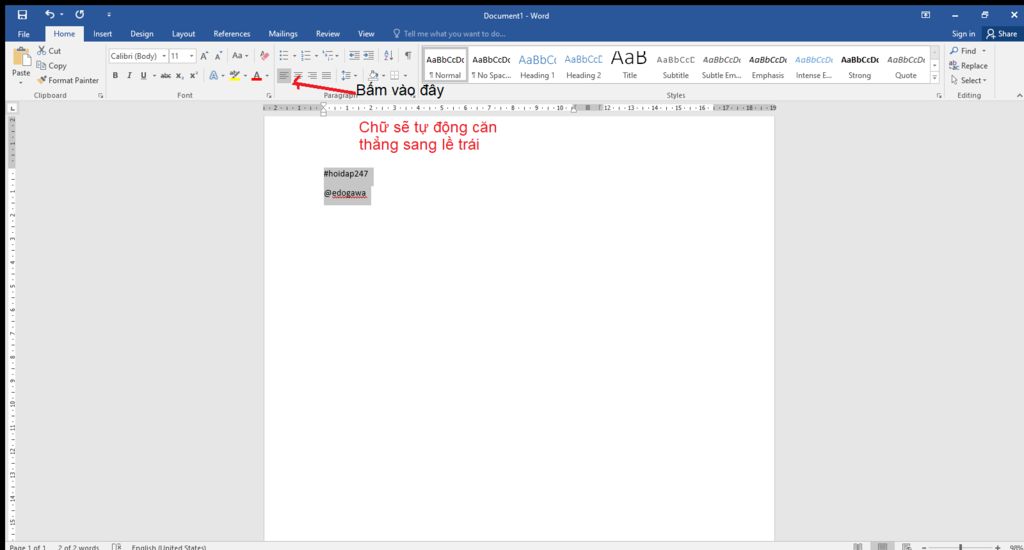Apply the Heading 1 style
This screenshot has width=1024, height=550.
click(537, 65)
